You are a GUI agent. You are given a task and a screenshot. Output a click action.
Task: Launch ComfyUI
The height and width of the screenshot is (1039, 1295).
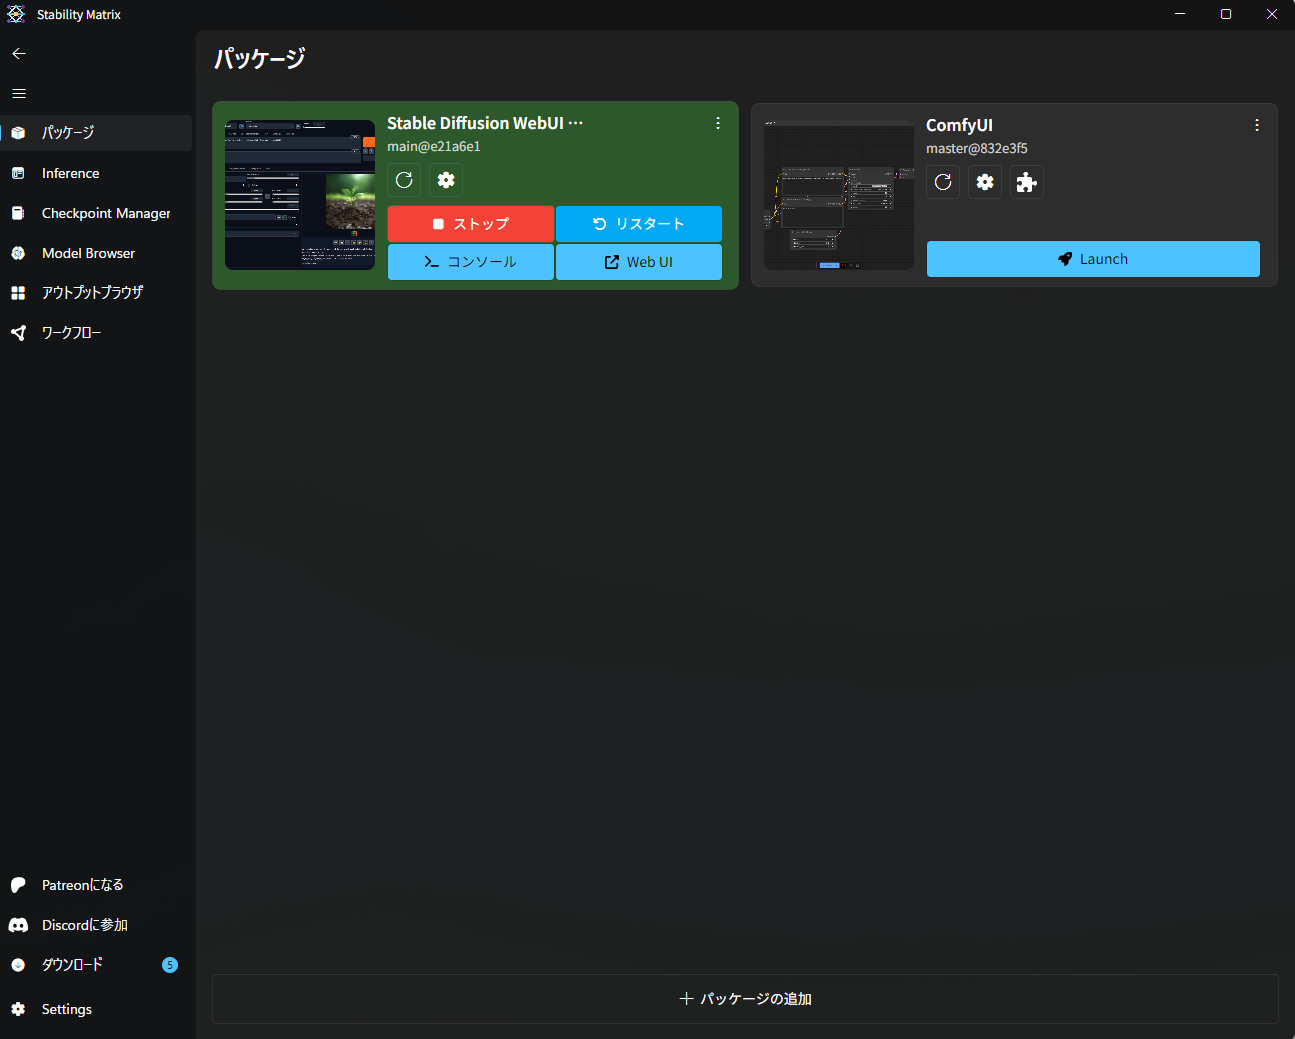pos(1093,259)
